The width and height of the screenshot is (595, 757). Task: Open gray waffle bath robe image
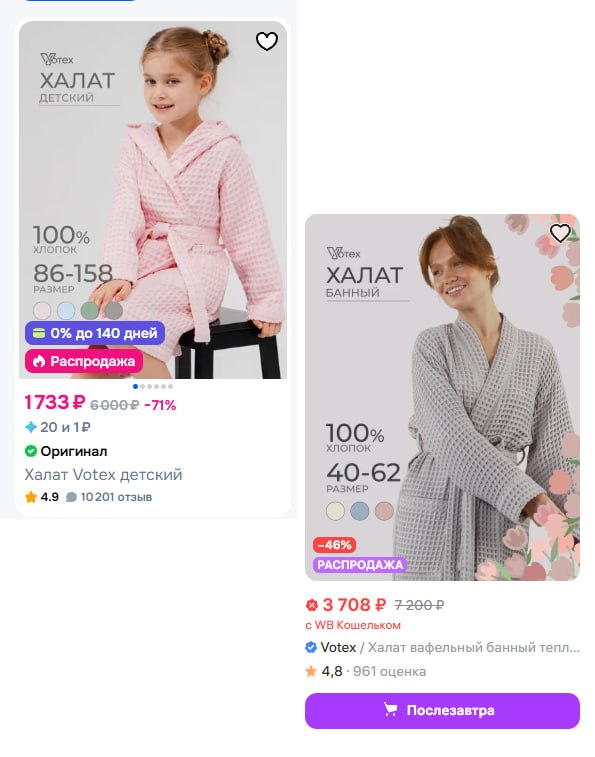(442, 397)
